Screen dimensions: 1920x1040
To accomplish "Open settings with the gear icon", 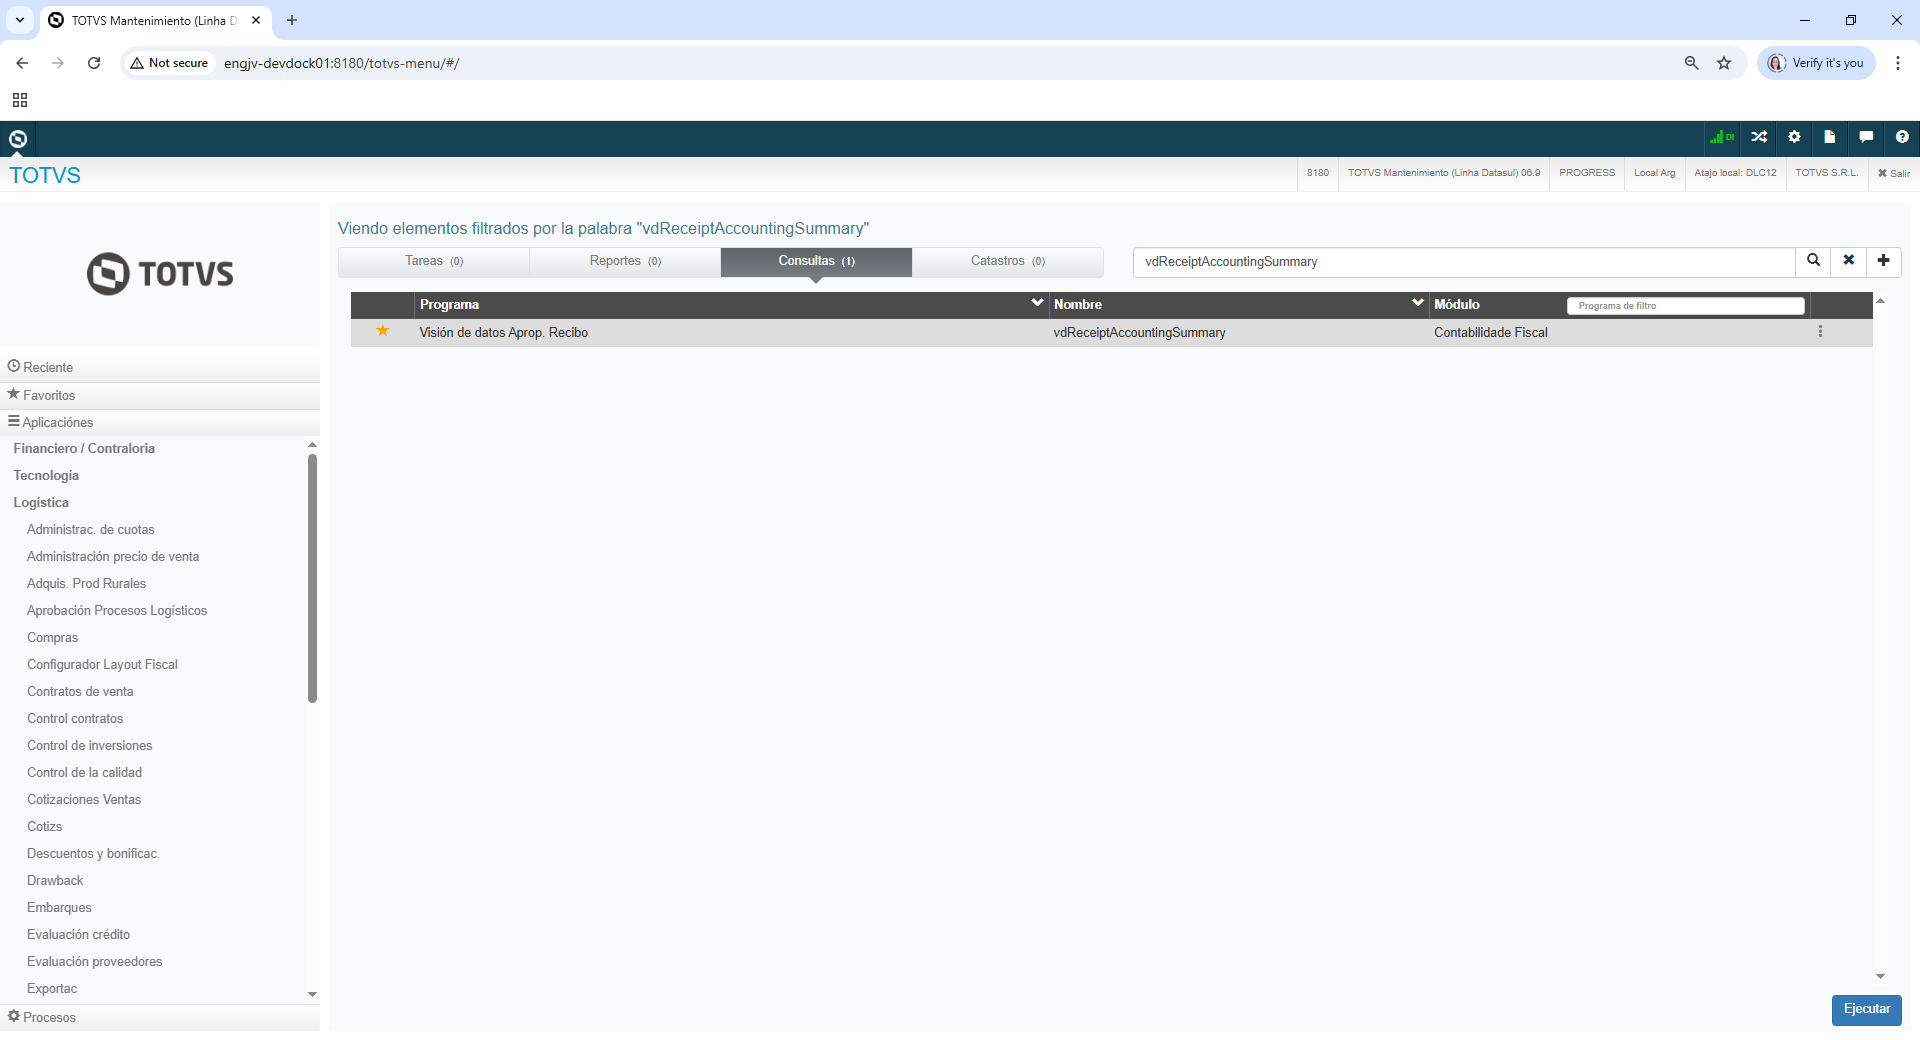I will (1794, 137).
